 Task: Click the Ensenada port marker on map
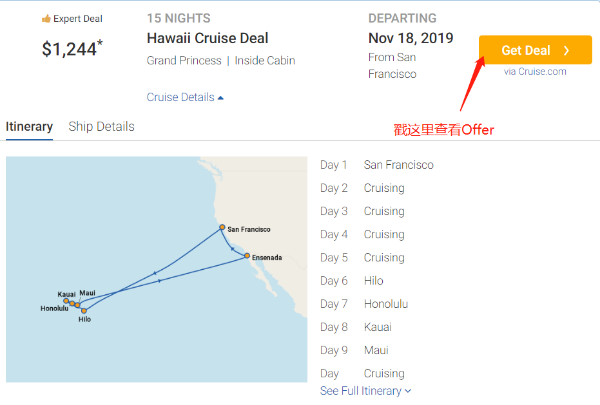[x=247, y=256]
